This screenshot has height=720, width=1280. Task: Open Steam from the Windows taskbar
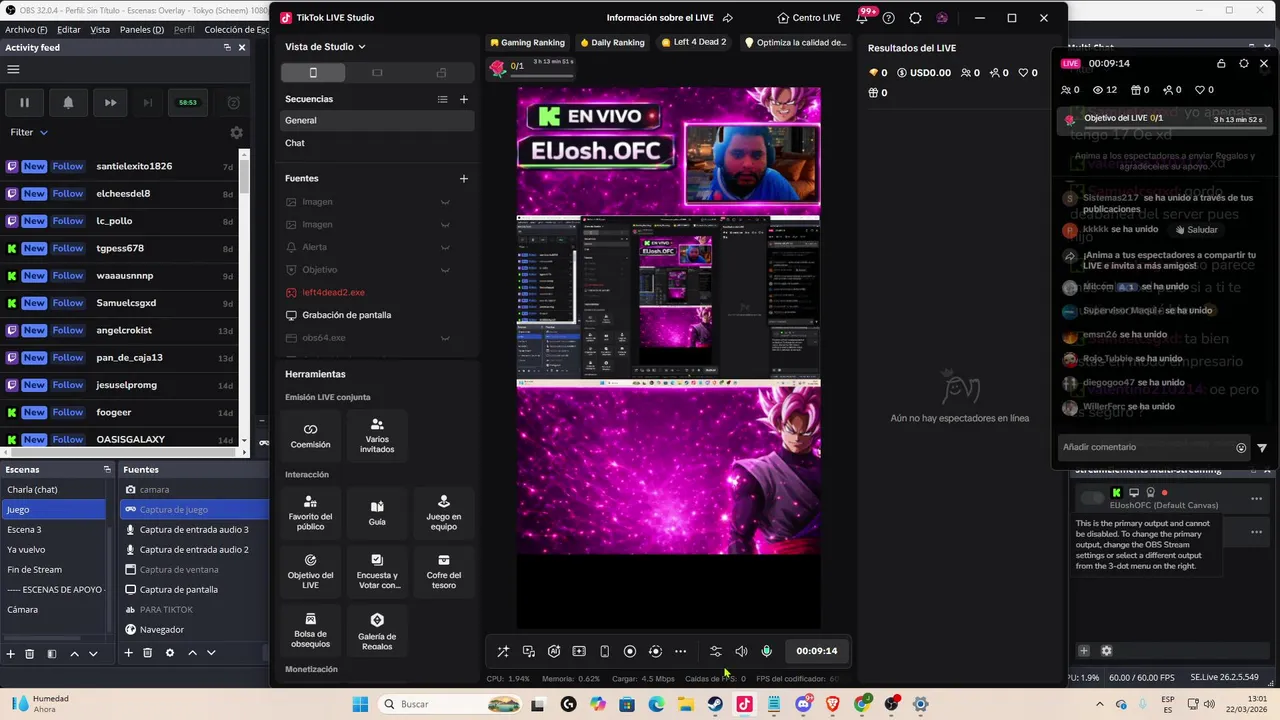(715, 704)
